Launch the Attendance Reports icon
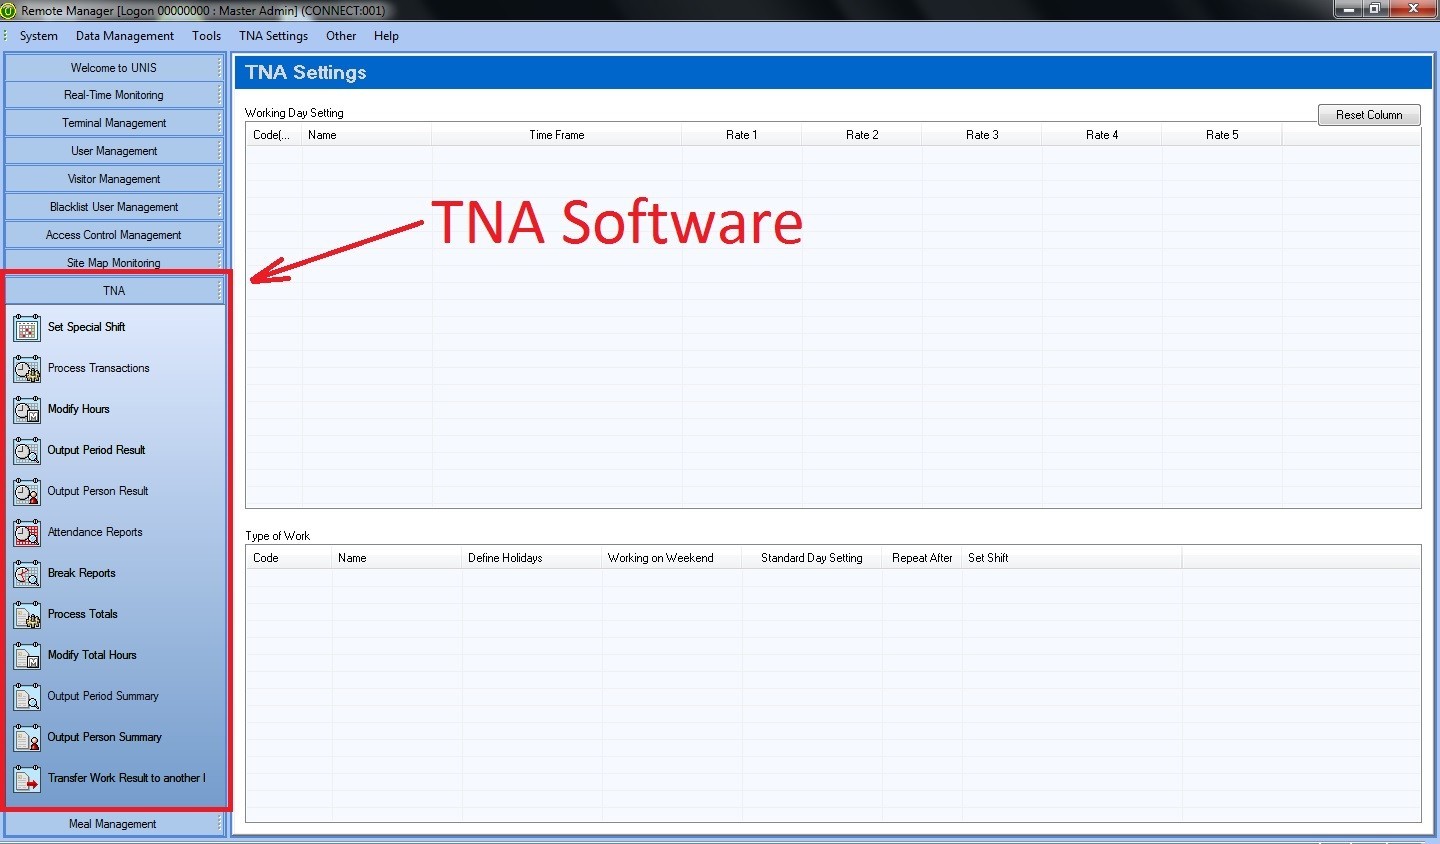 click(x=27, y=533)
